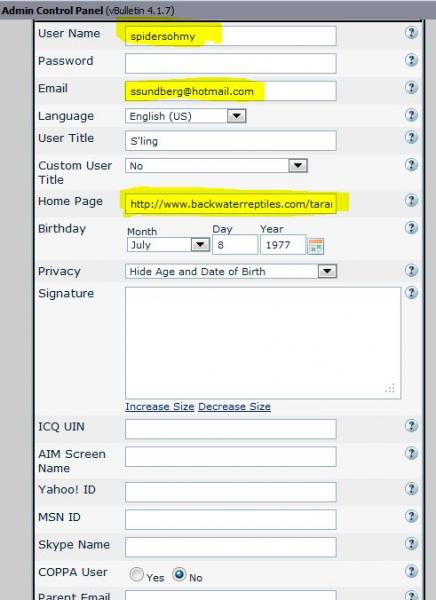This screenshot has height=600, width=436.
Task: Open help icon for User Title
Action: coord(411,137)
